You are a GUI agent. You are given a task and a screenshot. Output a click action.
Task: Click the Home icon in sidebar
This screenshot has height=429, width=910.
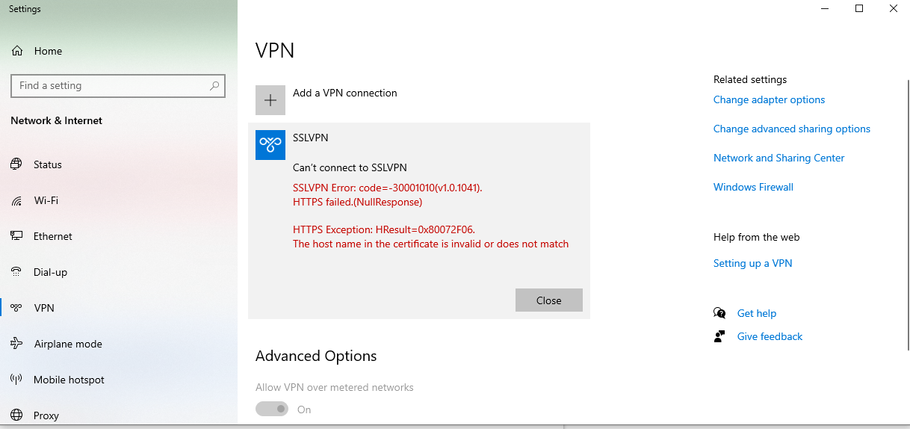click(17, 51)
